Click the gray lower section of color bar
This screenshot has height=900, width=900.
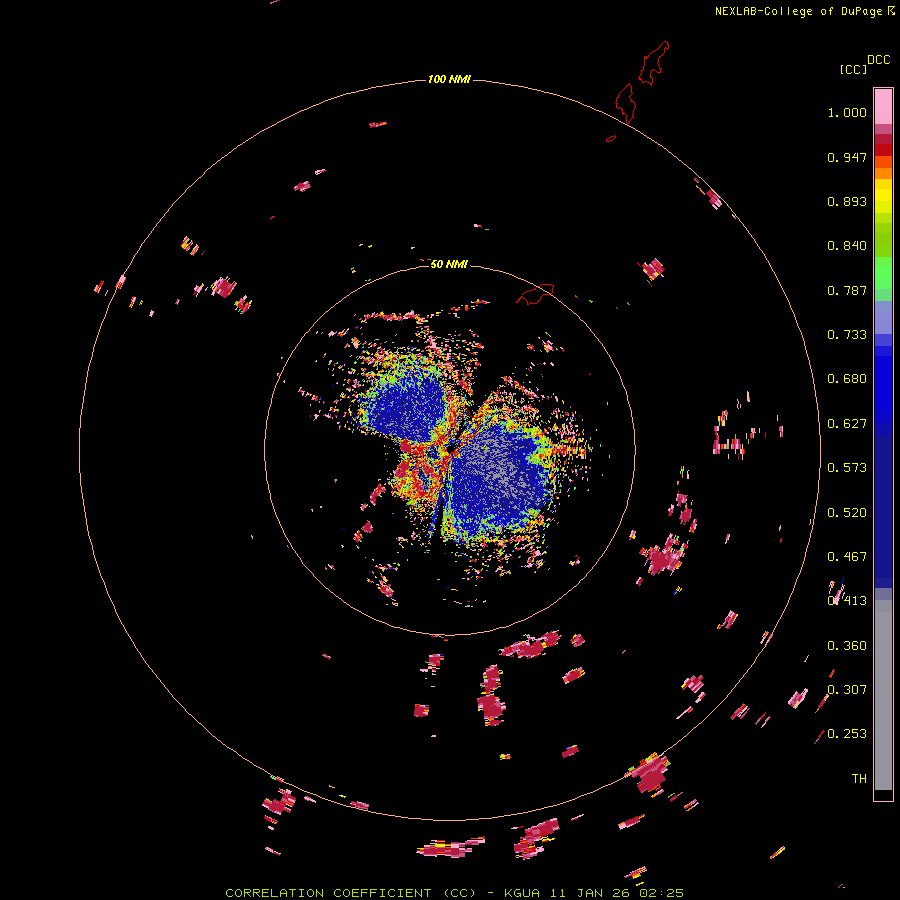pyautogui.click(x=883, y=695)
